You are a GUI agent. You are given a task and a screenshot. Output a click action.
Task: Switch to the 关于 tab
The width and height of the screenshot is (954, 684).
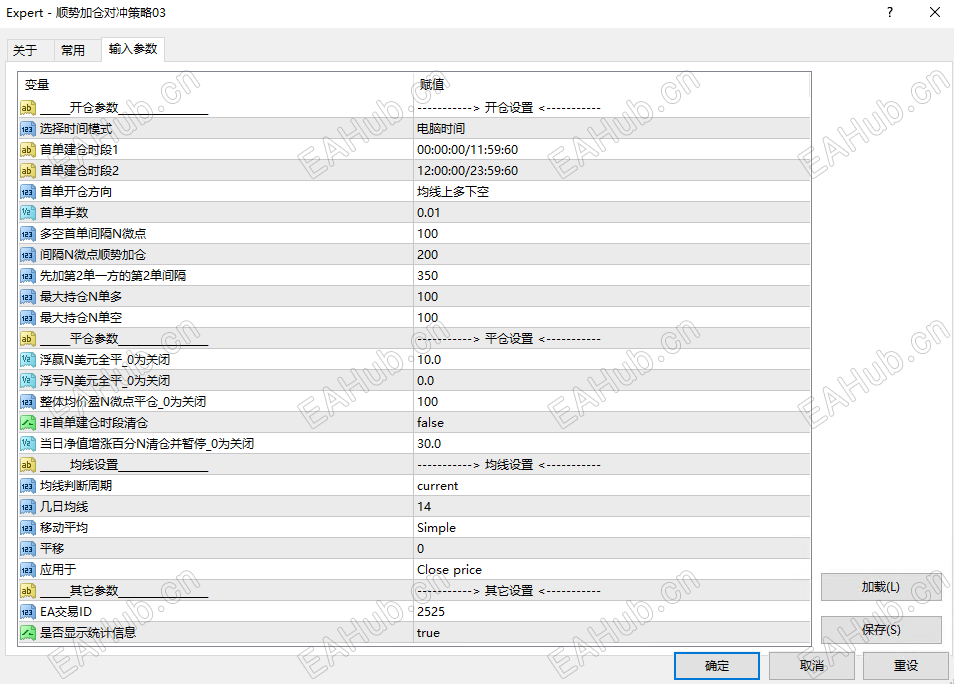tap(29, 48)
